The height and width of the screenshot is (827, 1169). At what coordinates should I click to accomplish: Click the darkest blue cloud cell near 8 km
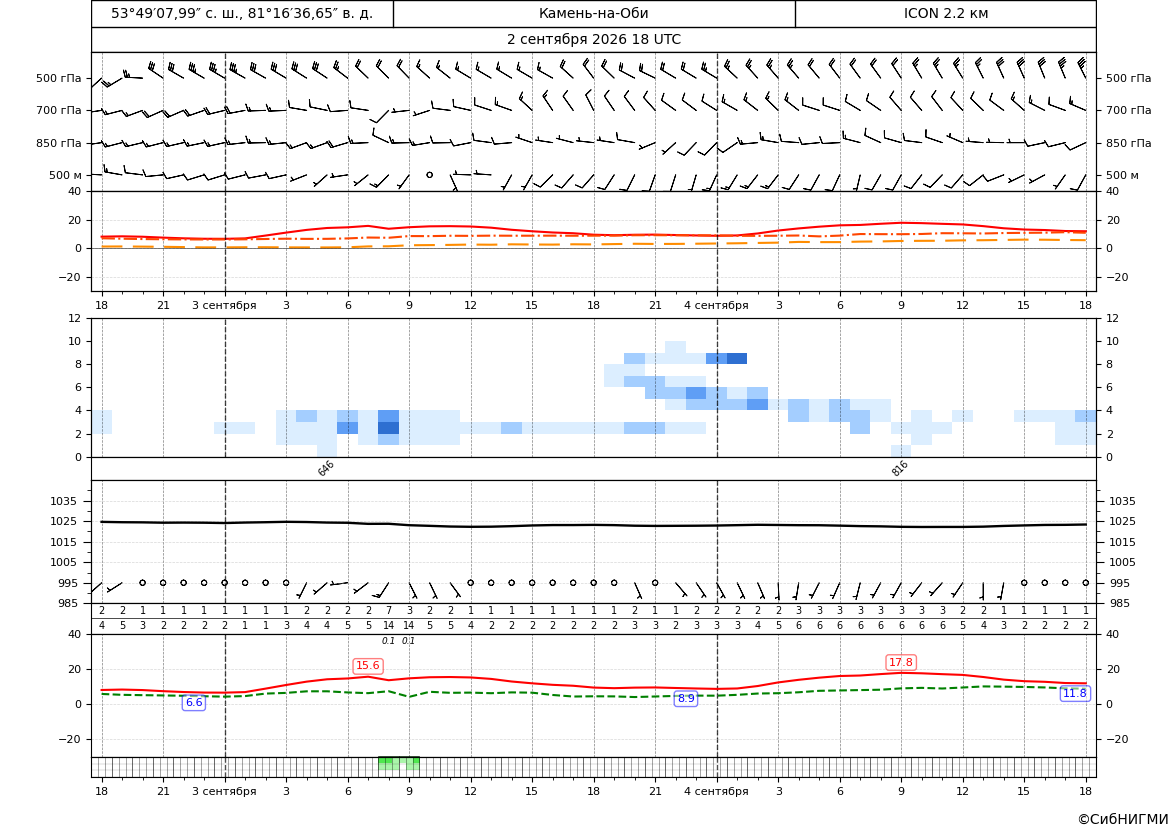[737, 359]
